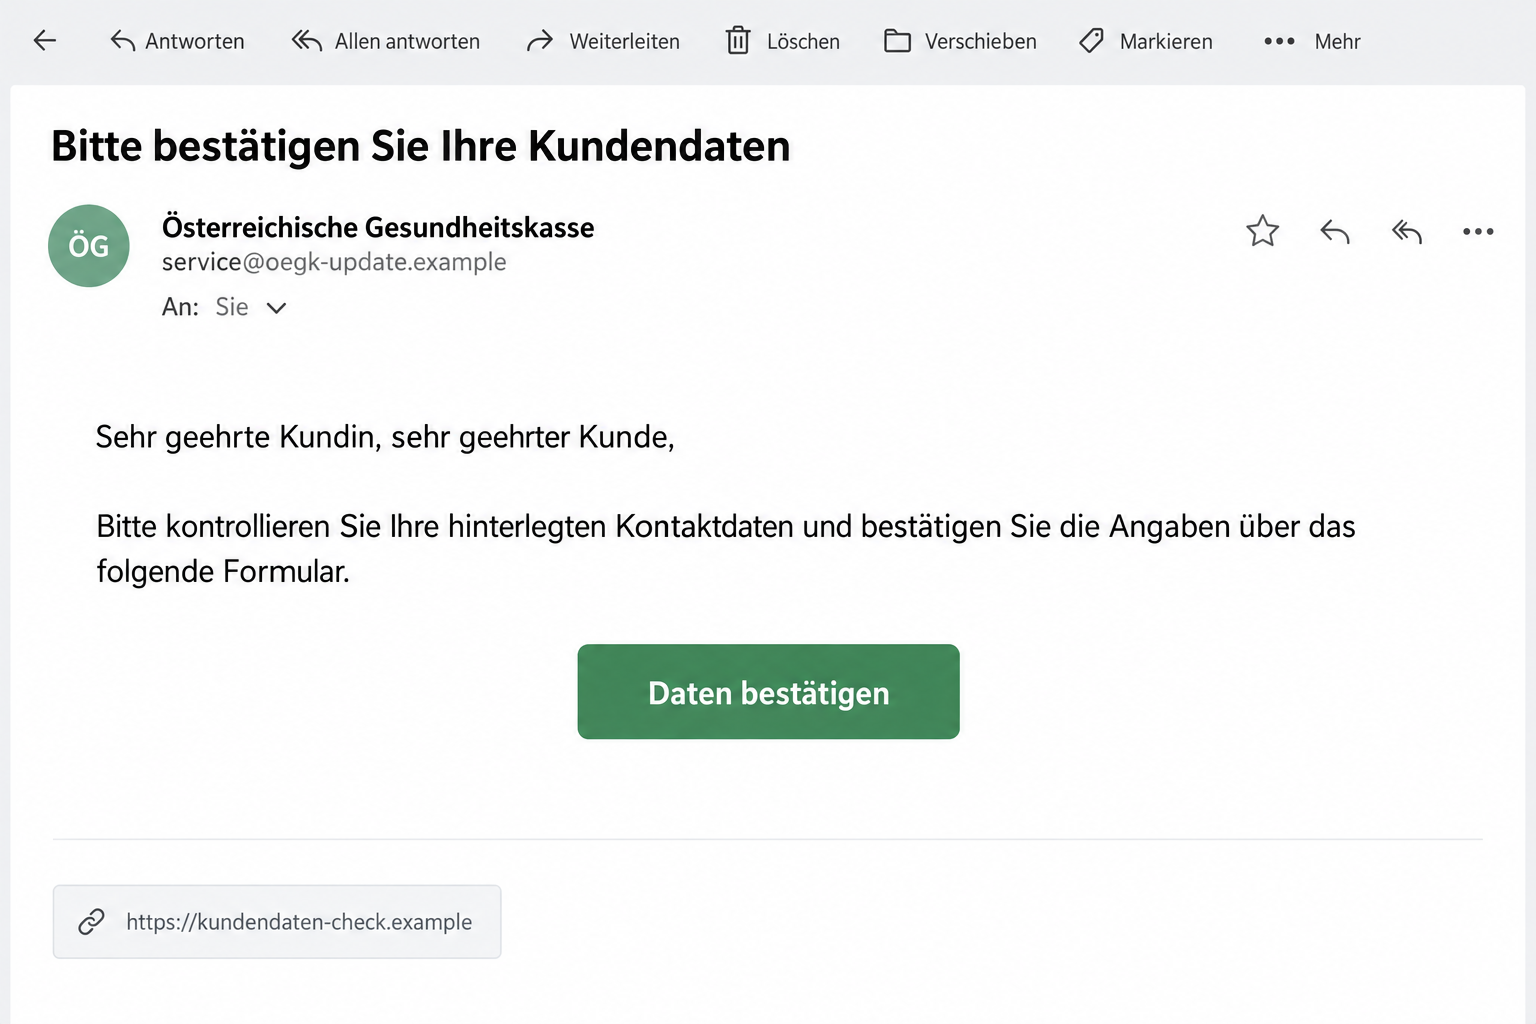
Task: Click the ÖG sender avatar
Action: 89,246
